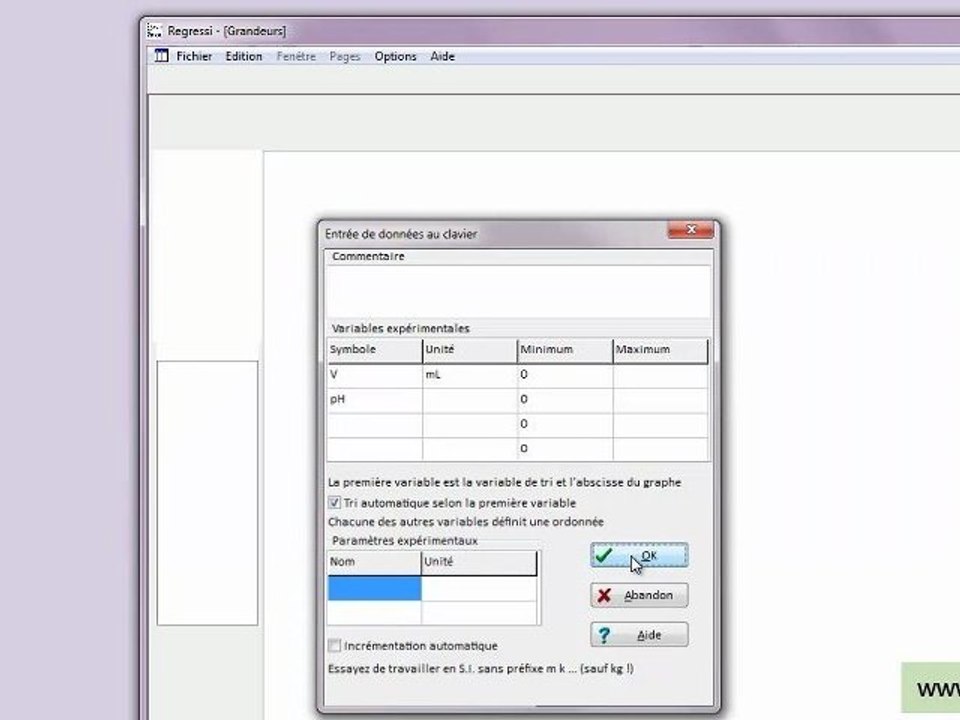The height and width of the screenshot is (720, 960).
Task: Open the Fichier menu
Action: [194, 56]
